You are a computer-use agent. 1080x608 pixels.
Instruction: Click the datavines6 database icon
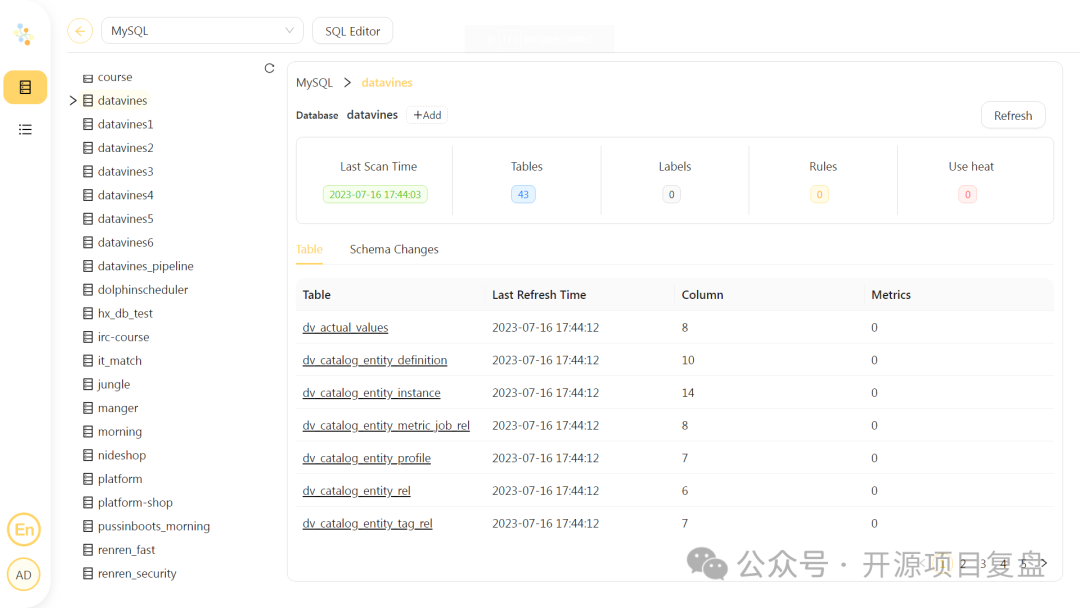point(88,242)
